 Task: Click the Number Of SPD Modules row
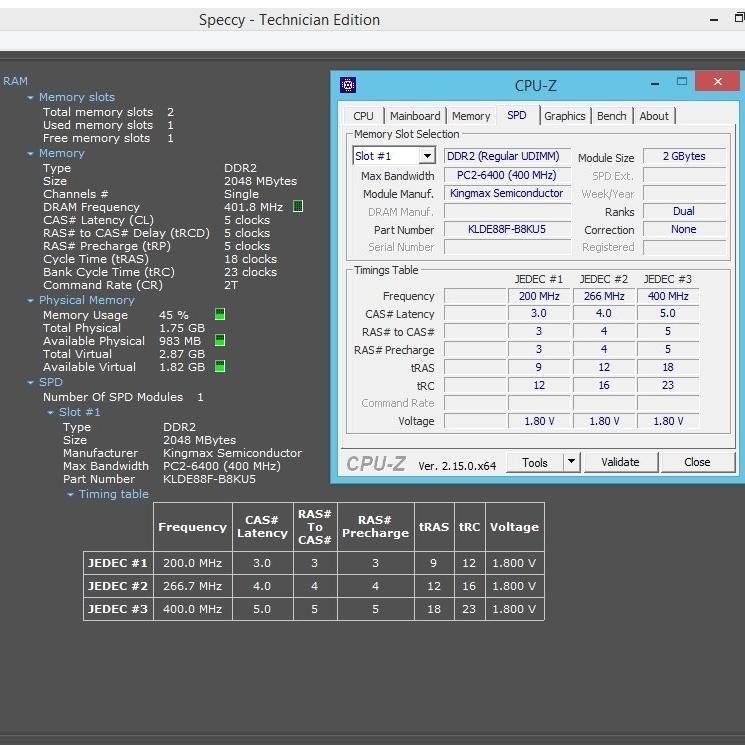123,397
